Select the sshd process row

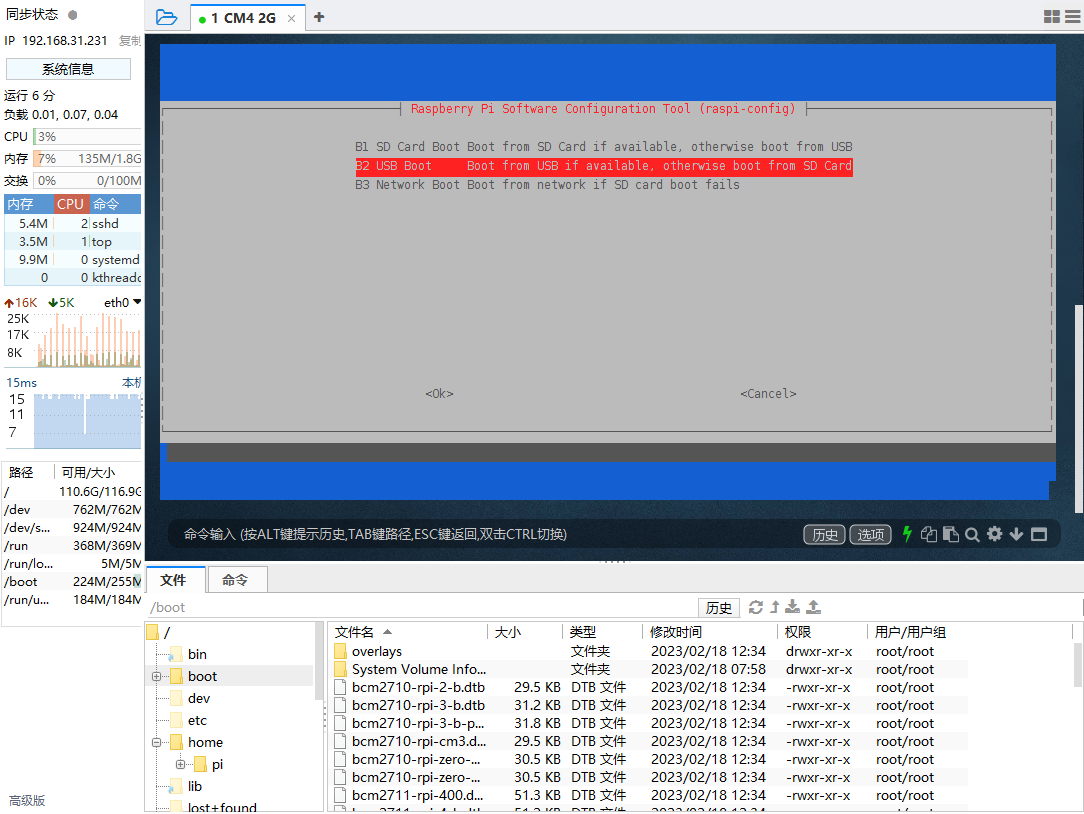pyautogui.click(x=73, y=223)
